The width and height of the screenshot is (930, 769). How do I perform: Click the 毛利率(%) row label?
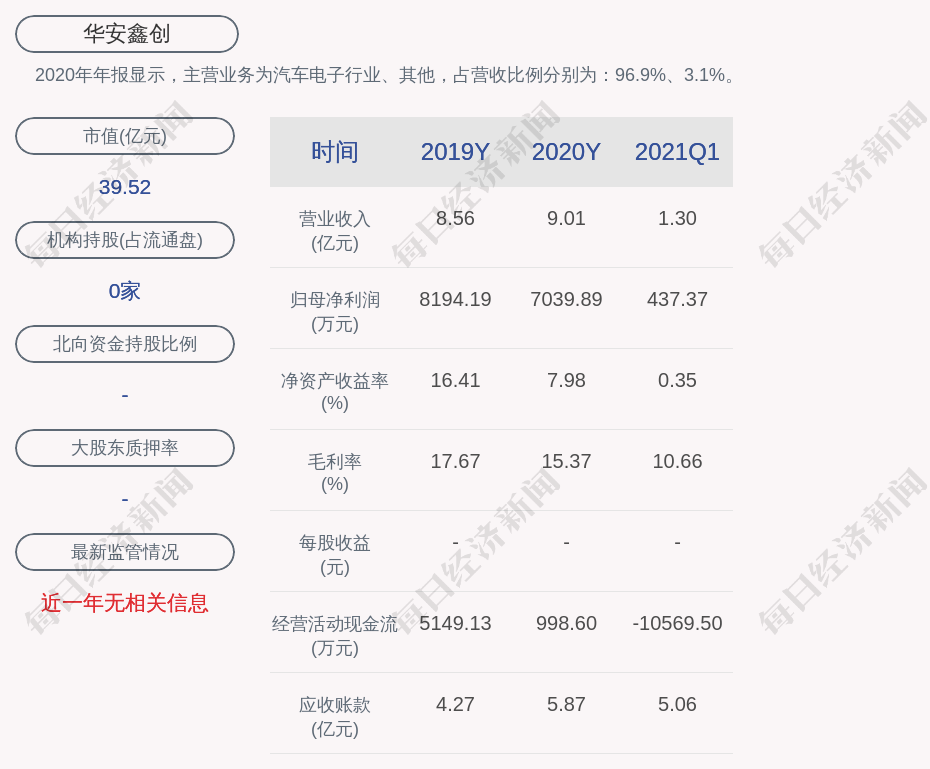335,473
